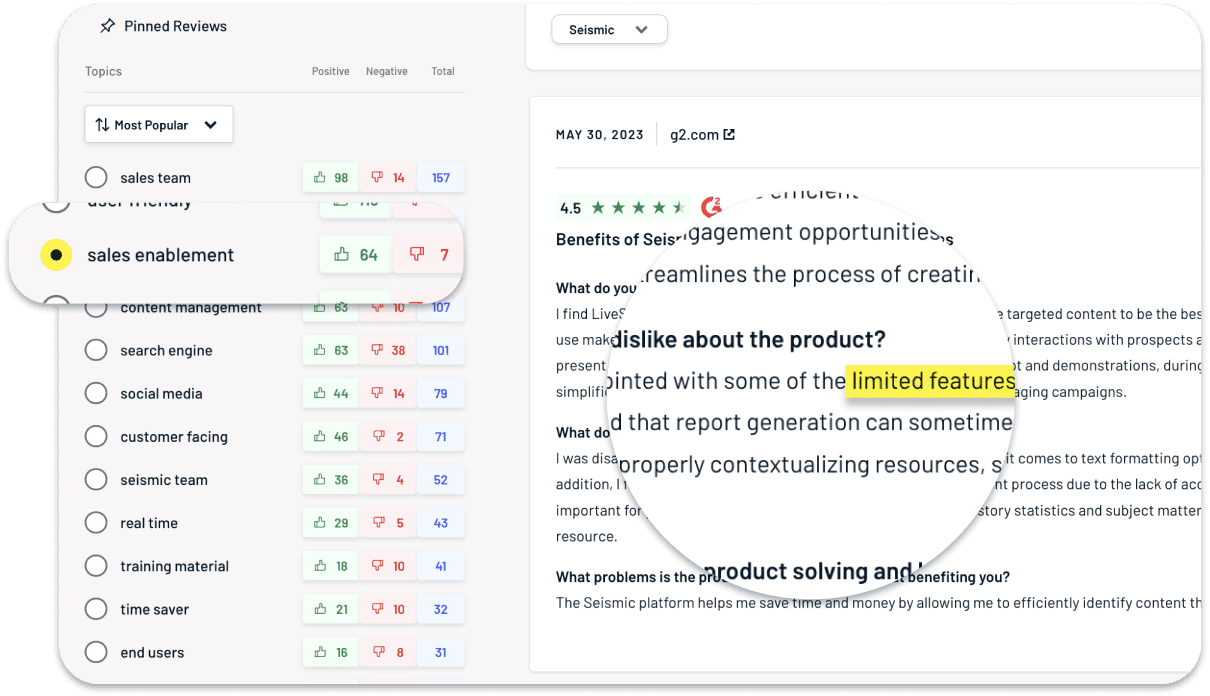Click the Negative column header
Viewport: 1210px width, 696px height.
pos(387,71)
